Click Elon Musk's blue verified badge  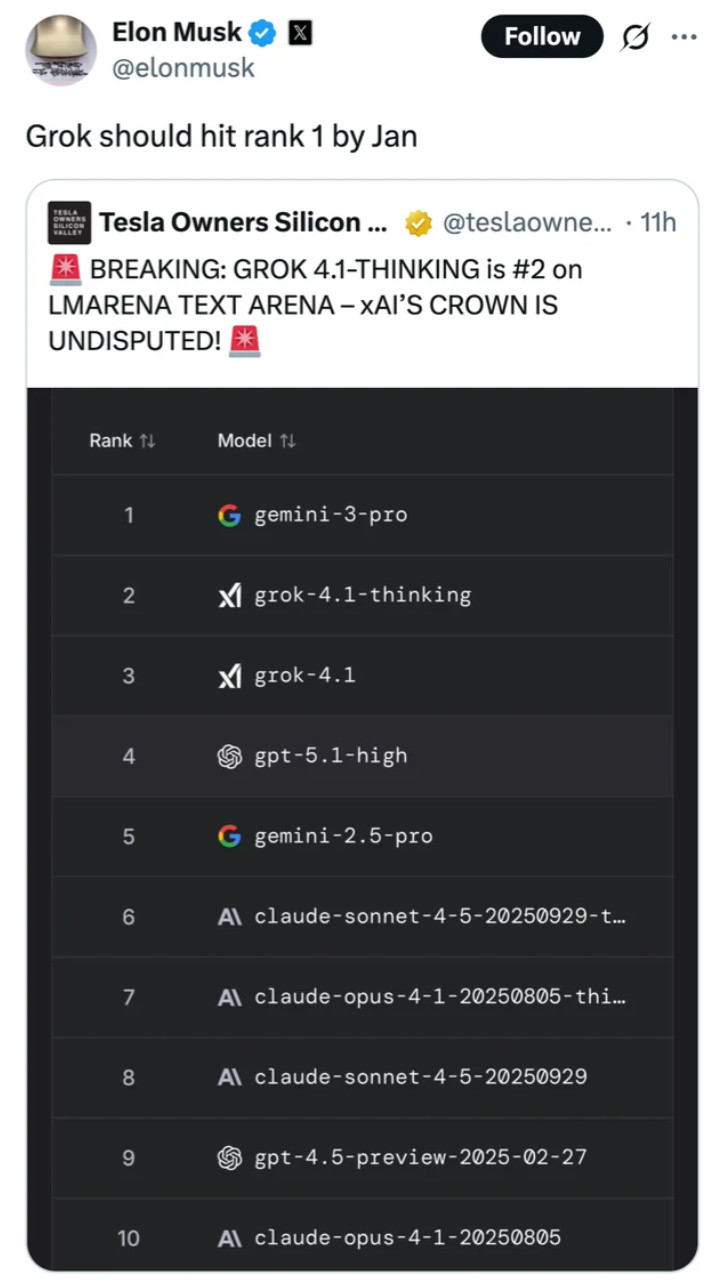point(262,33)
